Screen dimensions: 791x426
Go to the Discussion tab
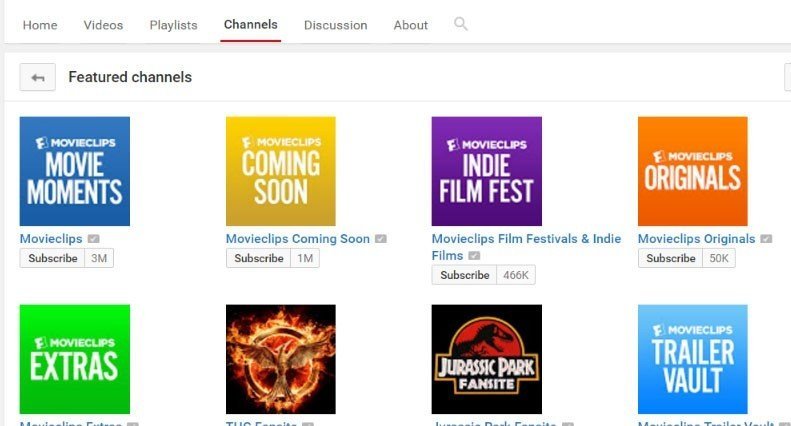pyautogui.click(x=335, y=25)
